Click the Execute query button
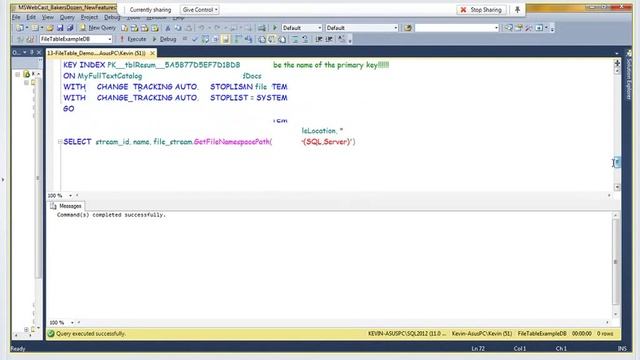Image resolution: width=640 pixels, height=360 pixels. click(x=133, y=39)
